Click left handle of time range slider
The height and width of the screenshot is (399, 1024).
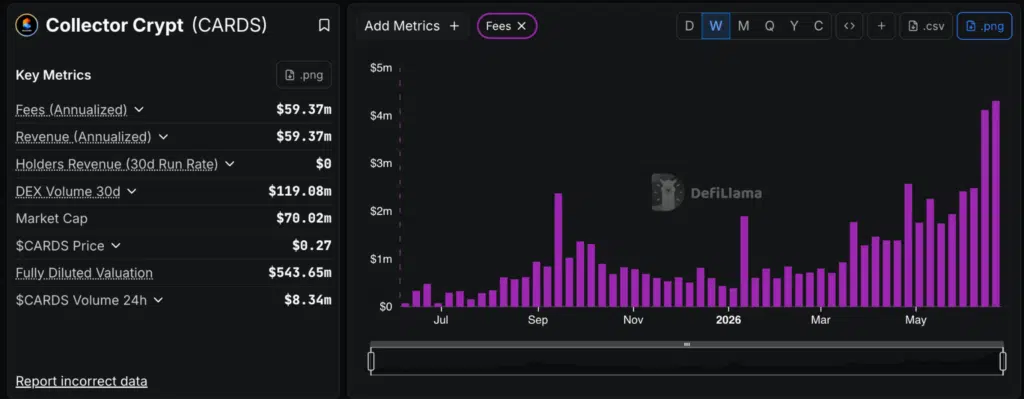tap(371, 361)
